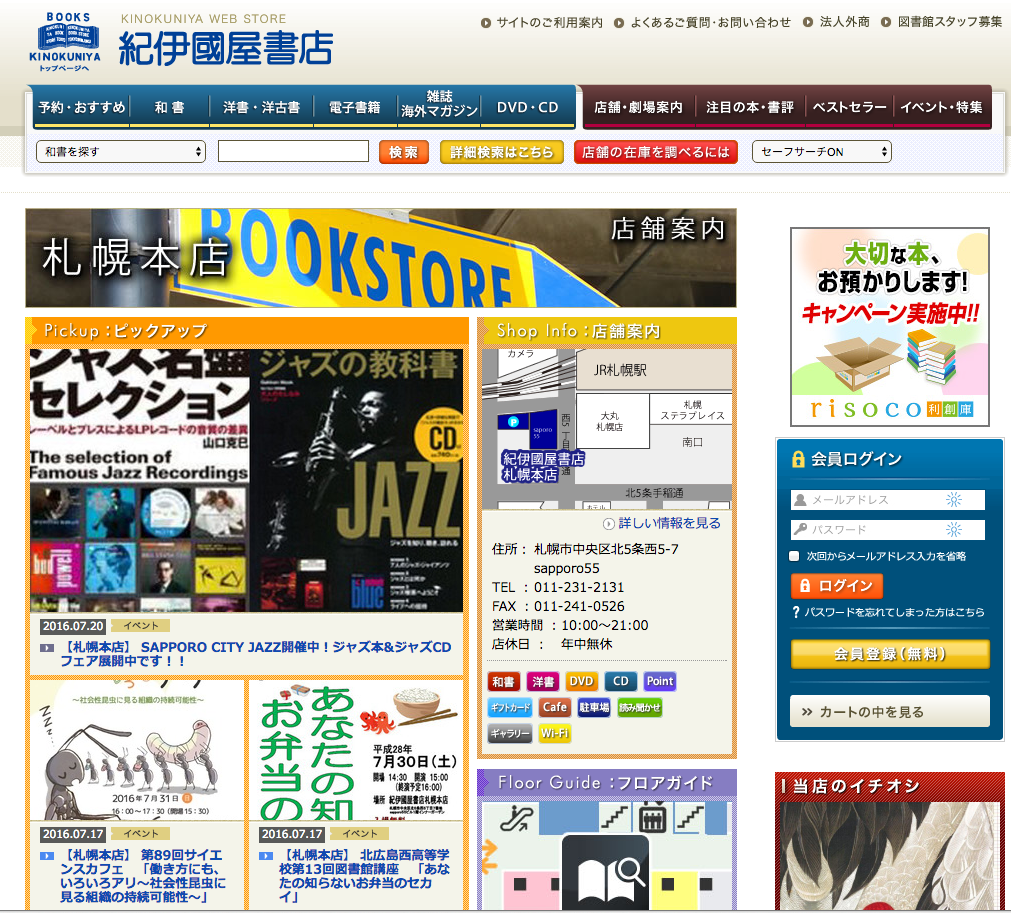Click the 駐車場 parking badge
Screen dimensions: 1011x913
[594, 707]
